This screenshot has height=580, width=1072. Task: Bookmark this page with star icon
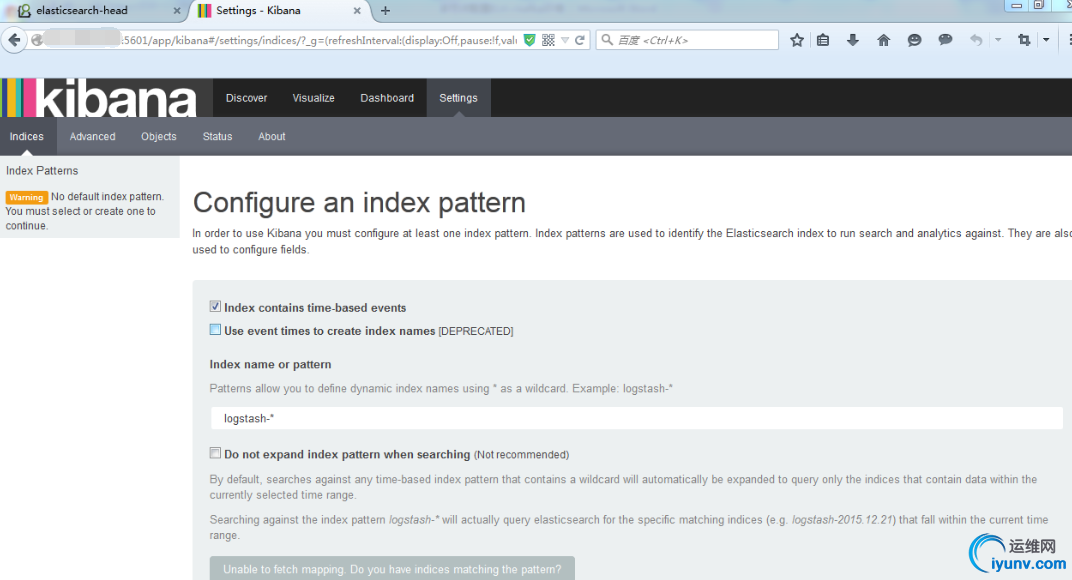point(796,40)
